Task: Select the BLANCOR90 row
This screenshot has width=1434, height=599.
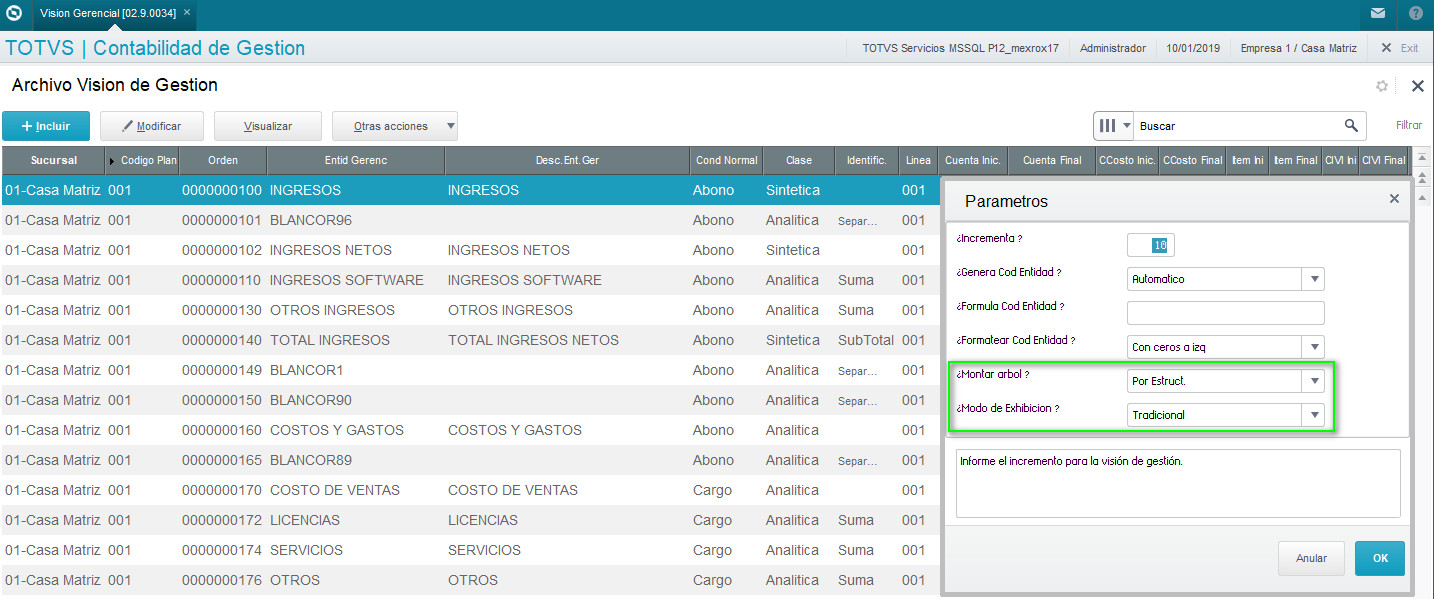Action: tap(470, 400)
